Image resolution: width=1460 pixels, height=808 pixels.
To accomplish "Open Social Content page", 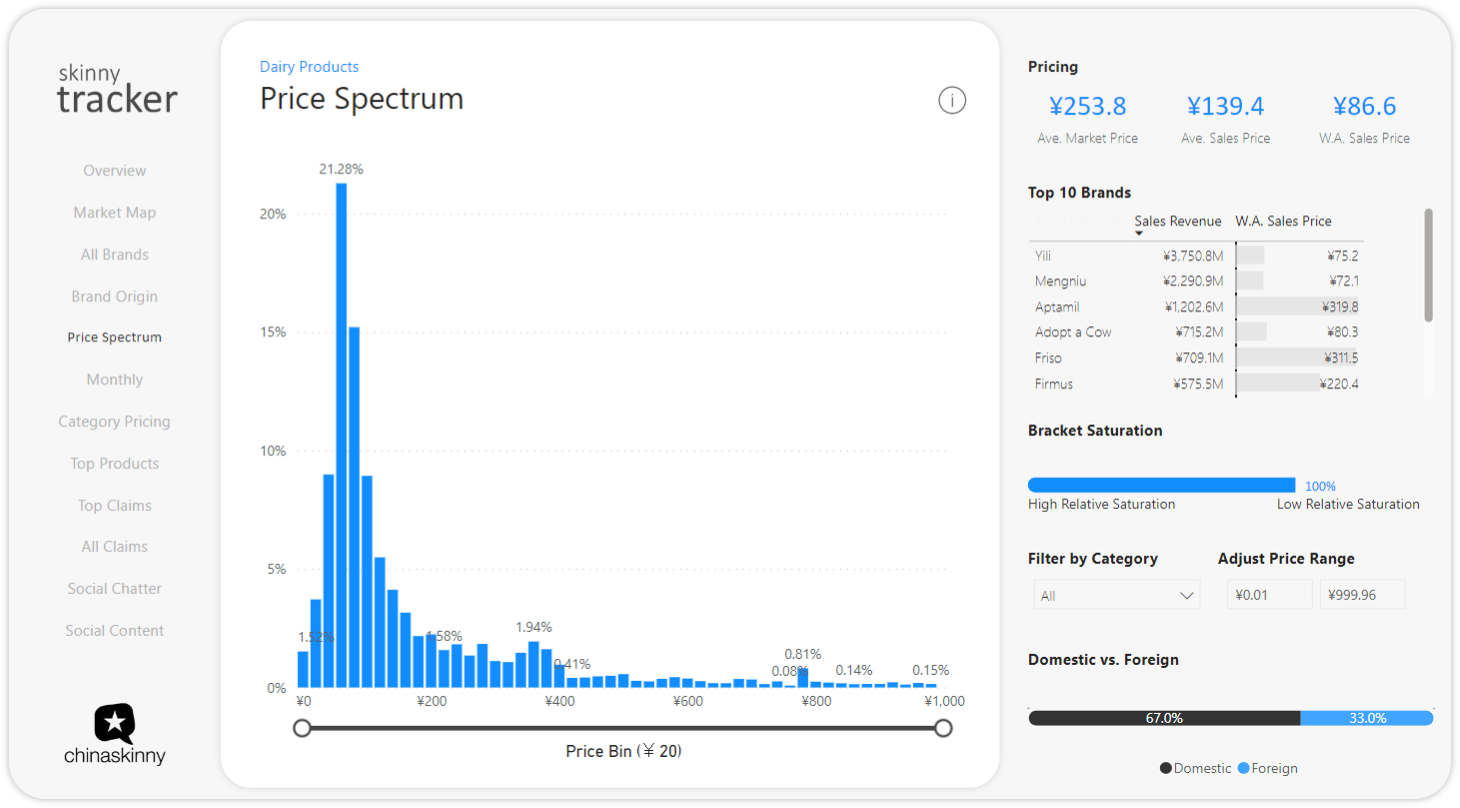I will tap(114, 631).
